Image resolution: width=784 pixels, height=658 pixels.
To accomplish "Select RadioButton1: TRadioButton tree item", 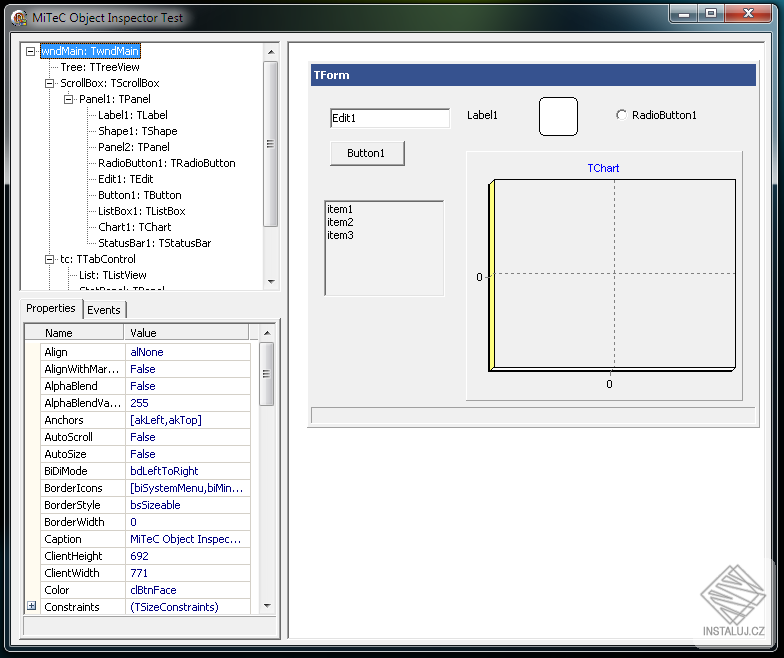I will point(166,163).
